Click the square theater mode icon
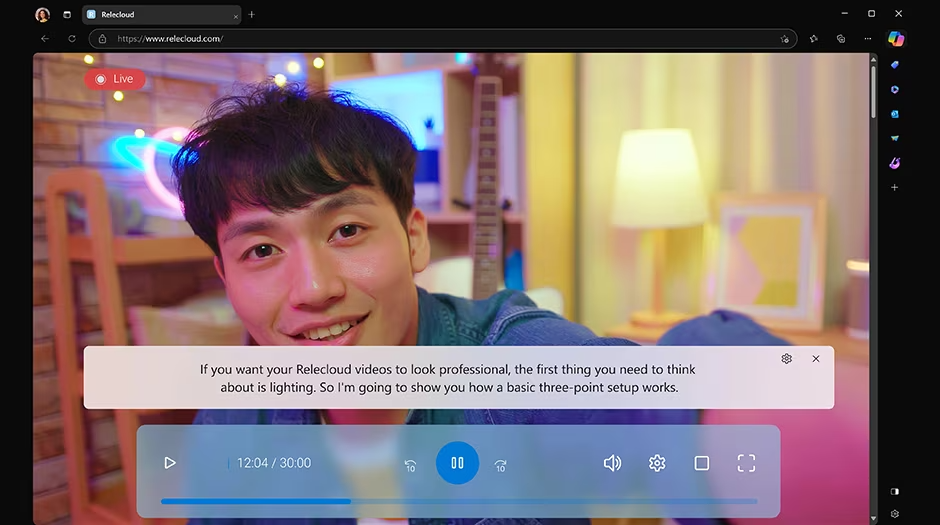 tap(702, 463)
